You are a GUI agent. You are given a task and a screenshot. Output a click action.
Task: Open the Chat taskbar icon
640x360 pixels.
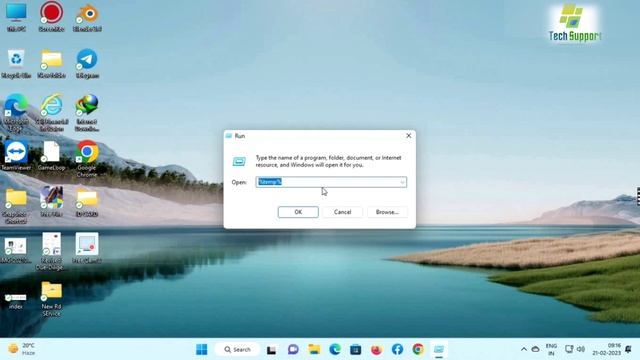pos(293,349)
